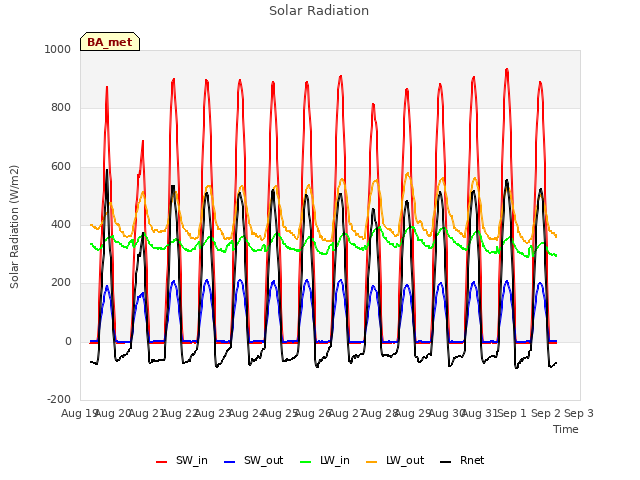This screenshot has width=640, height=480.
Task: Click the 400 y-axis tick label
Action: (61, 224)
